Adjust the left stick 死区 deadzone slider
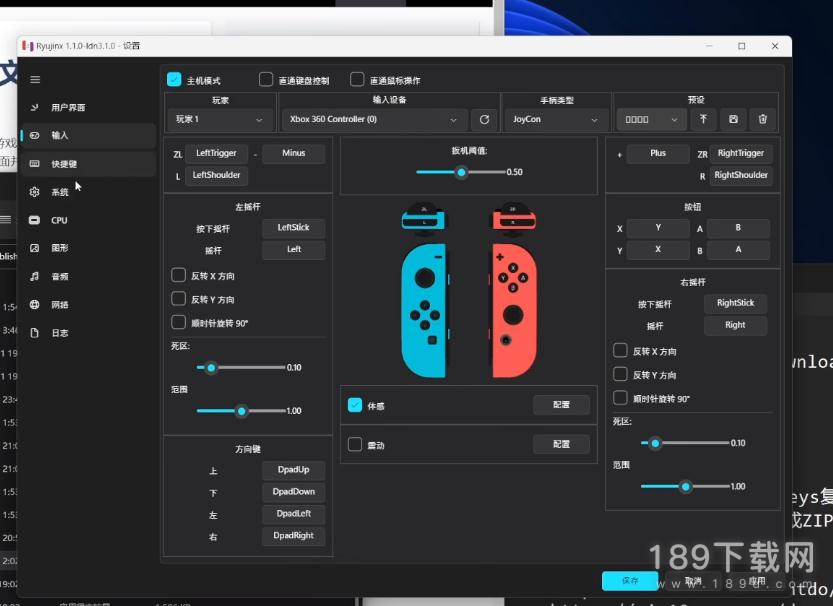833x606 pixels. 241,368
